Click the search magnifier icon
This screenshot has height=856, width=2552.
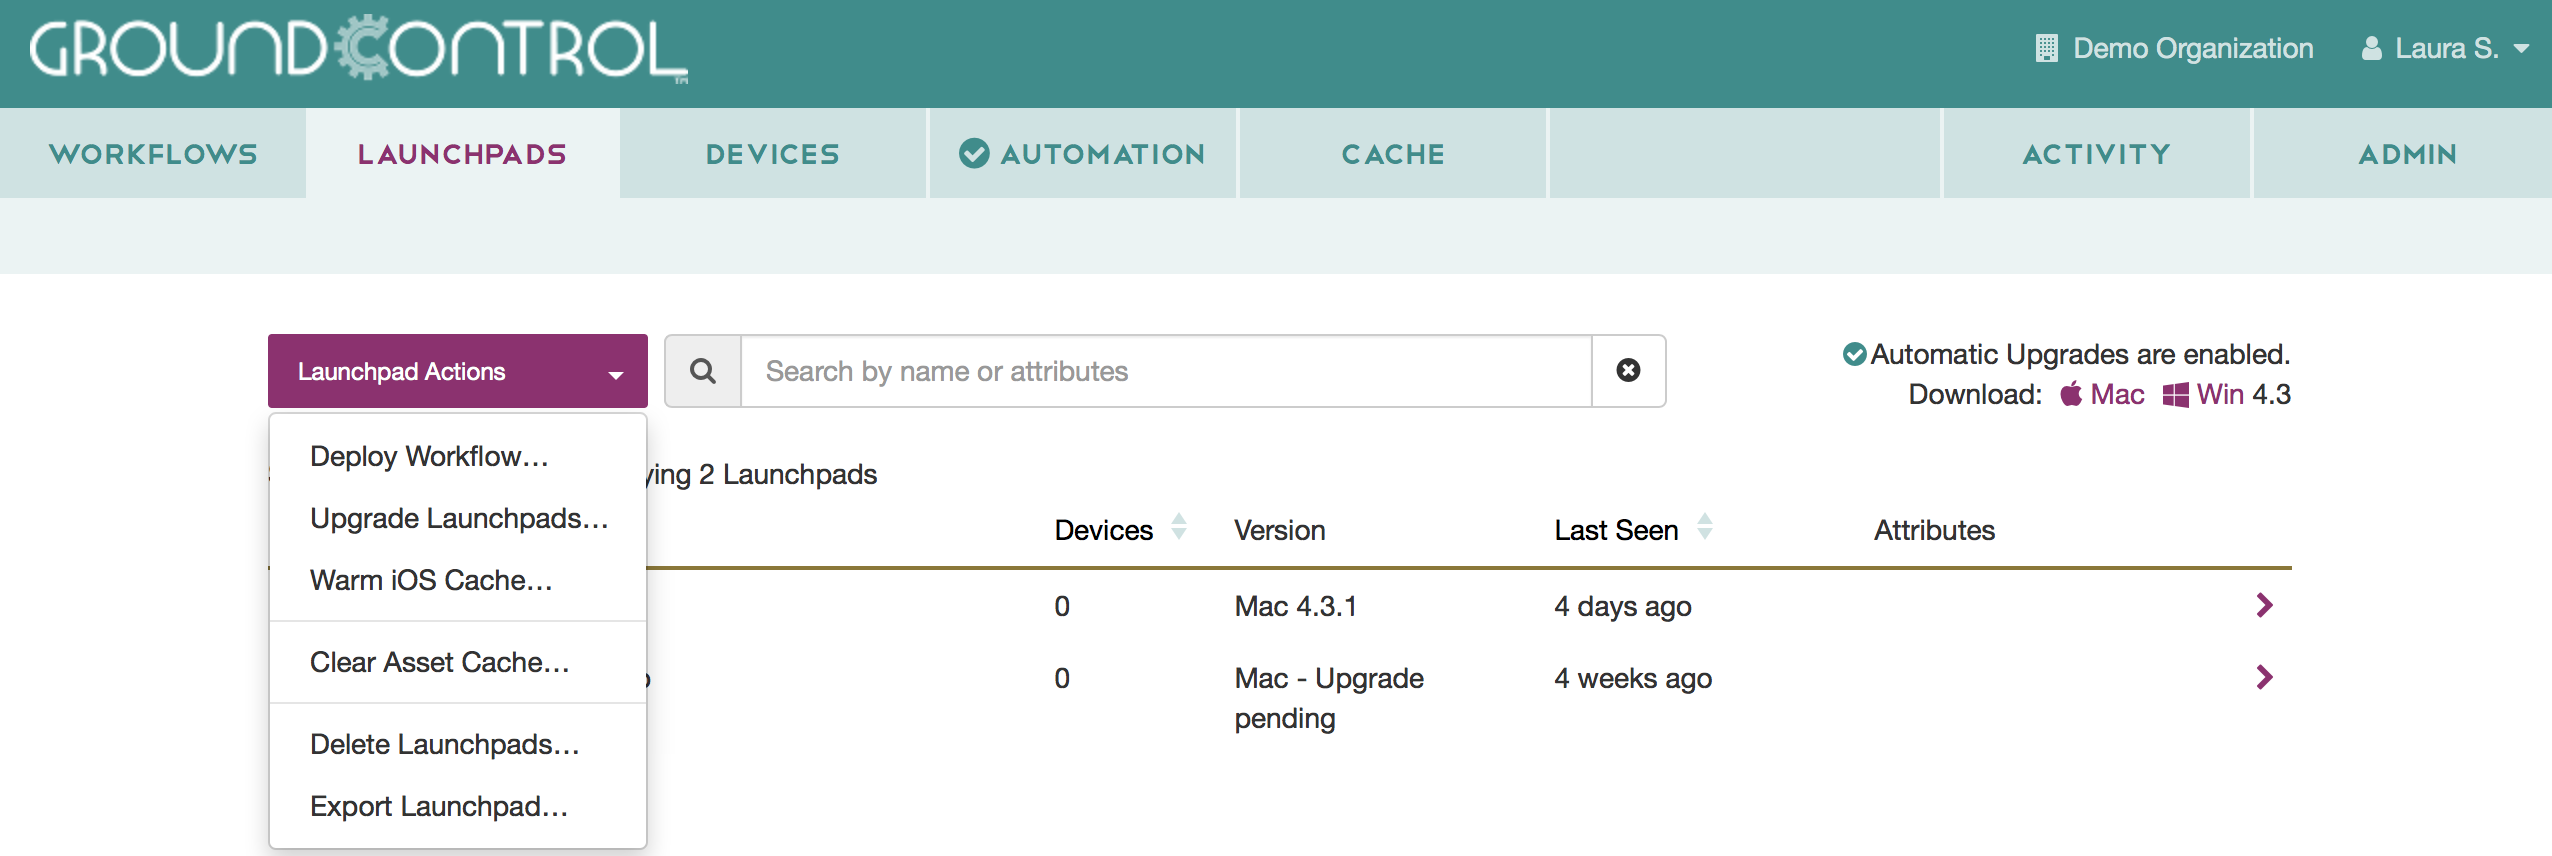coord(703,371)
